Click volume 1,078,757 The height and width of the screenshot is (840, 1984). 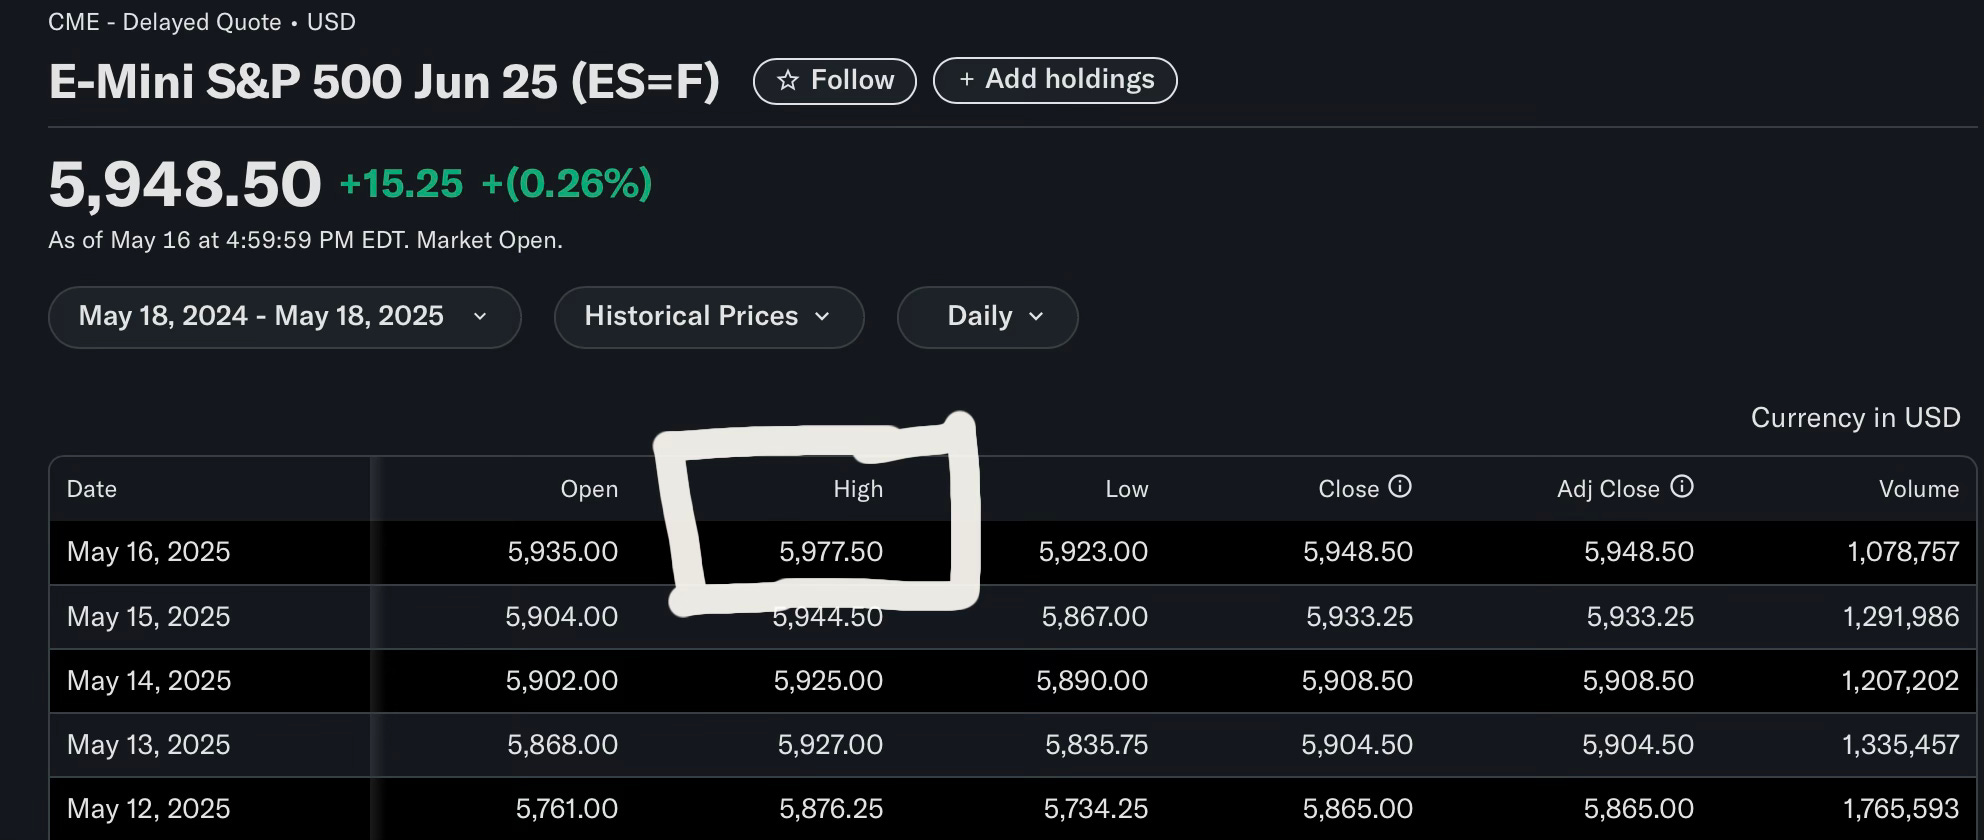(x=1903, y=552)
